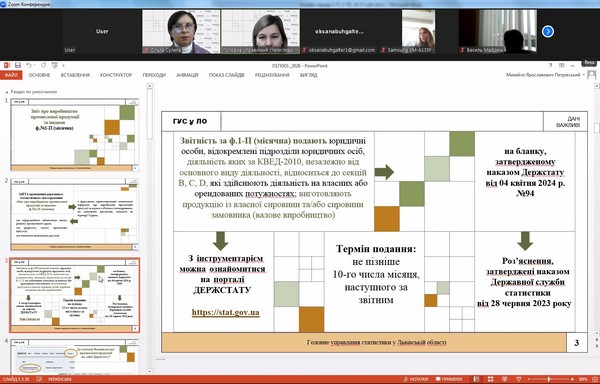Switch to Normal view icon in status bar
Viewport: 600px width, 384px height.
coord(476,379)
